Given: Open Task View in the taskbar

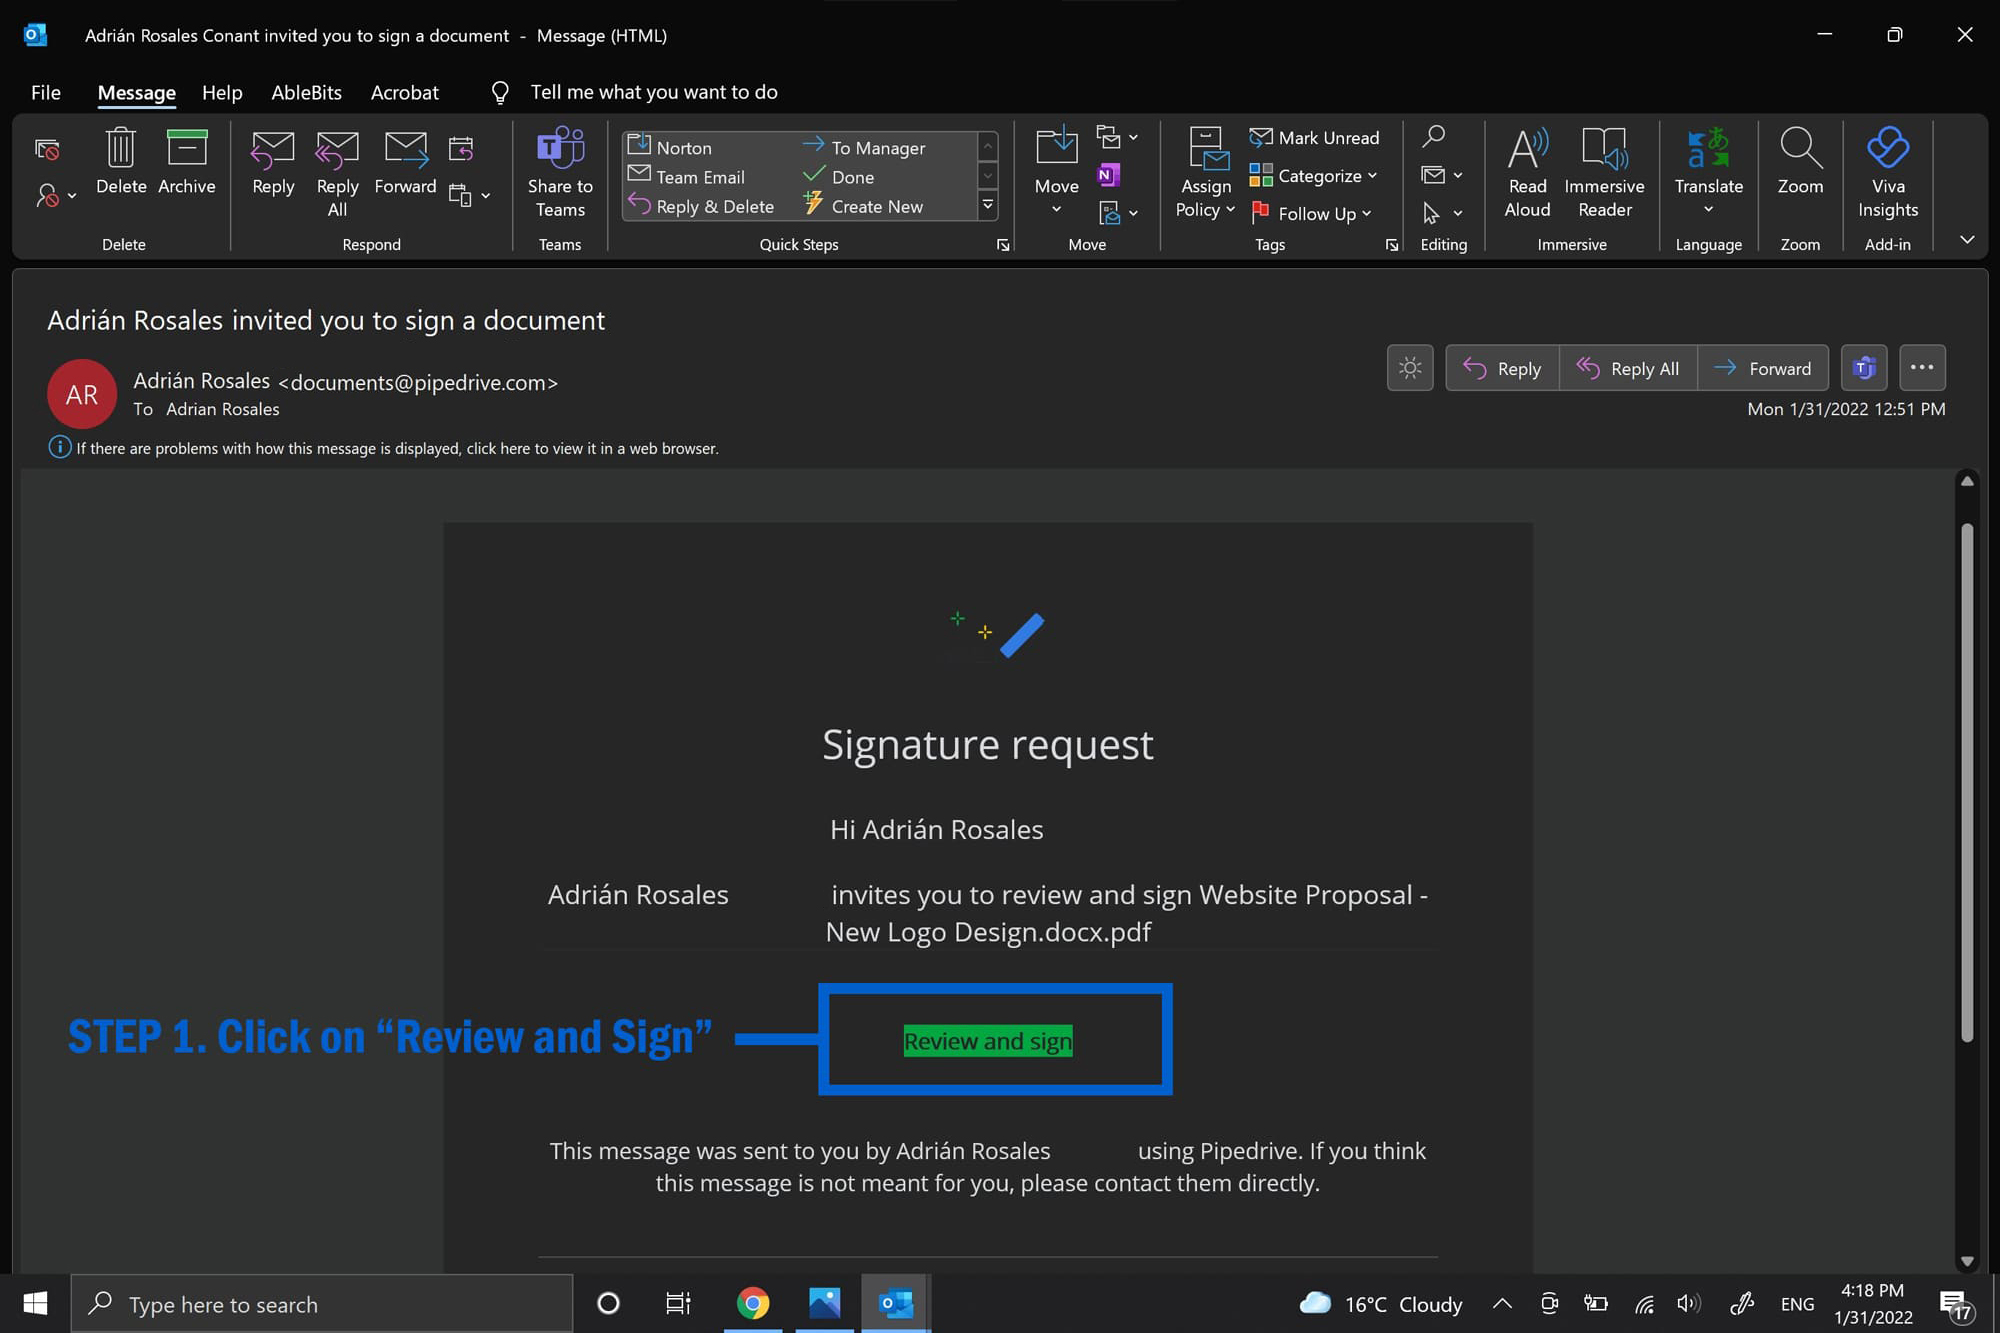Looking at the screenshot, I should [678, 1304].
